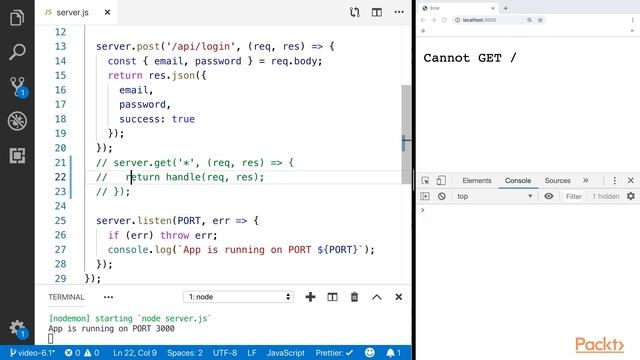Click the 'server.listen' code on line 25
The image size is (640, 360).
tap(134, 220)
